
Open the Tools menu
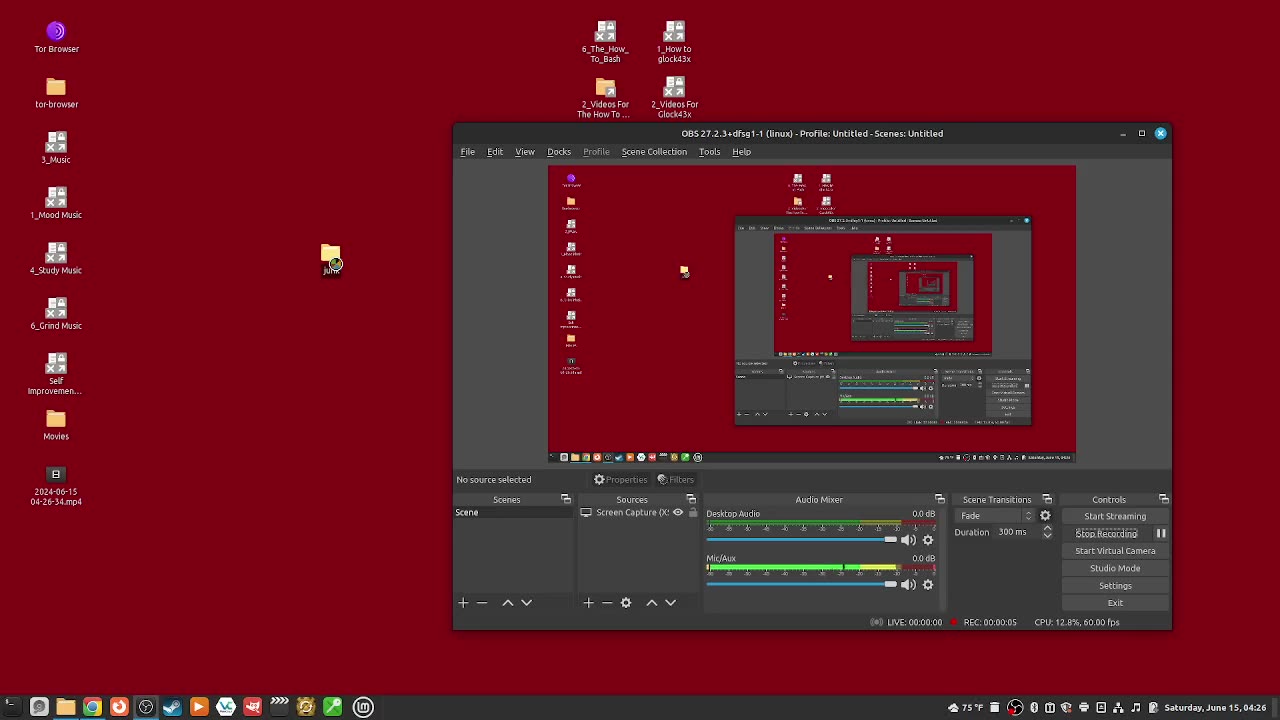tap(709, 152)
